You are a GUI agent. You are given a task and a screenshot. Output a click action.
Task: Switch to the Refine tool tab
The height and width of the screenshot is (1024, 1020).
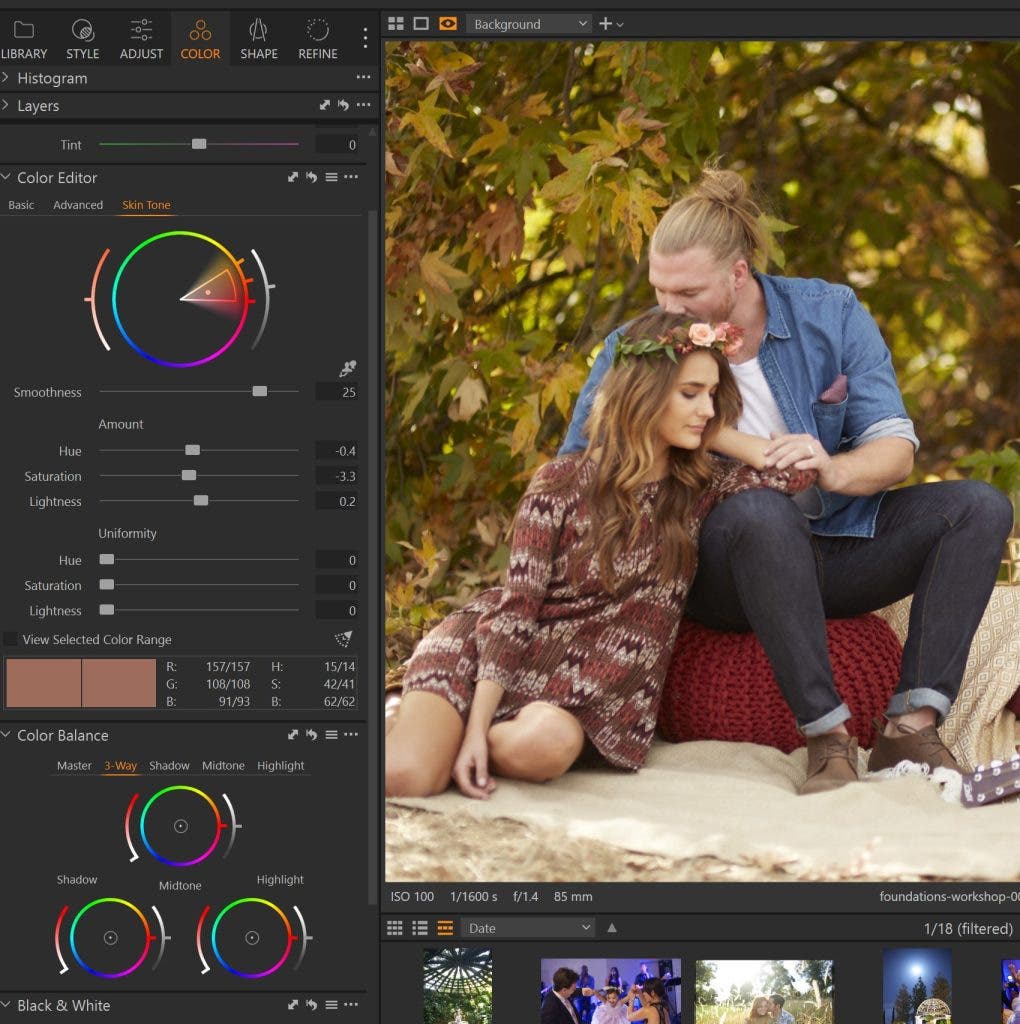[x=317, y=39]
